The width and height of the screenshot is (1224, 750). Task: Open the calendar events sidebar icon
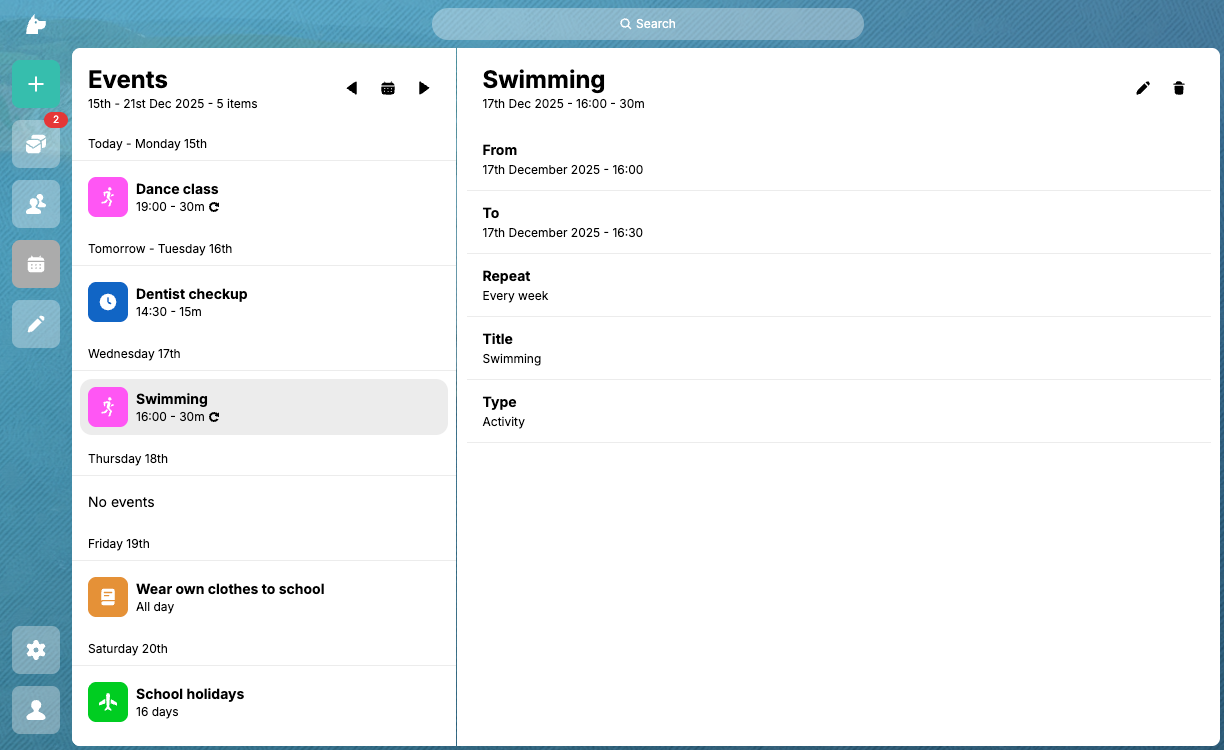click(36, 264)
